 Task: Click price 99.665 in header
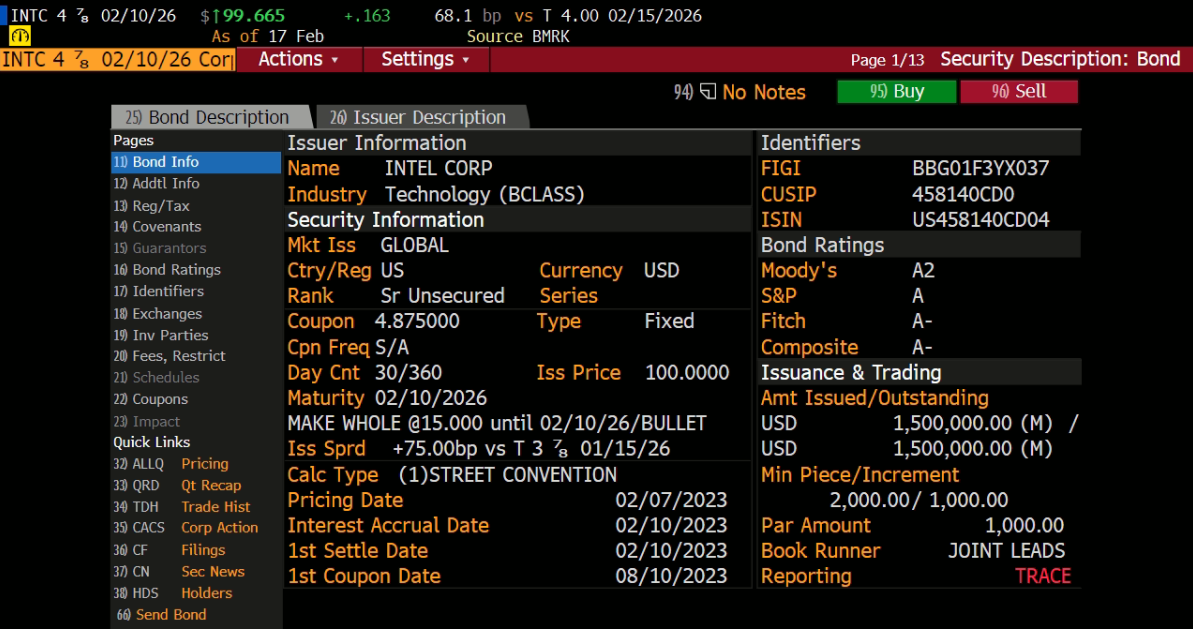click(253, 15)
